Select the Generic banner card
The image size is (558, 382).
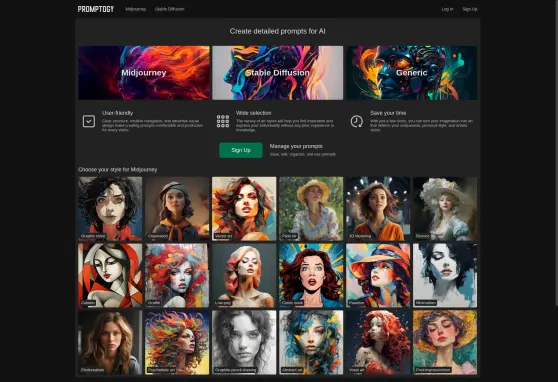(x=412, y=73)
